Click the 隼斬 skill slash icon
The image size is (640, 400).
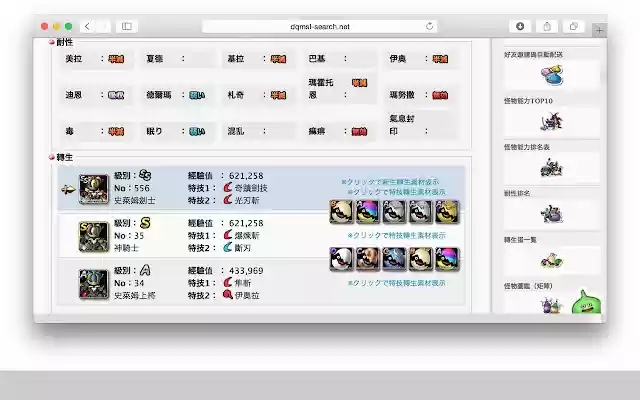tap(228, 282)
